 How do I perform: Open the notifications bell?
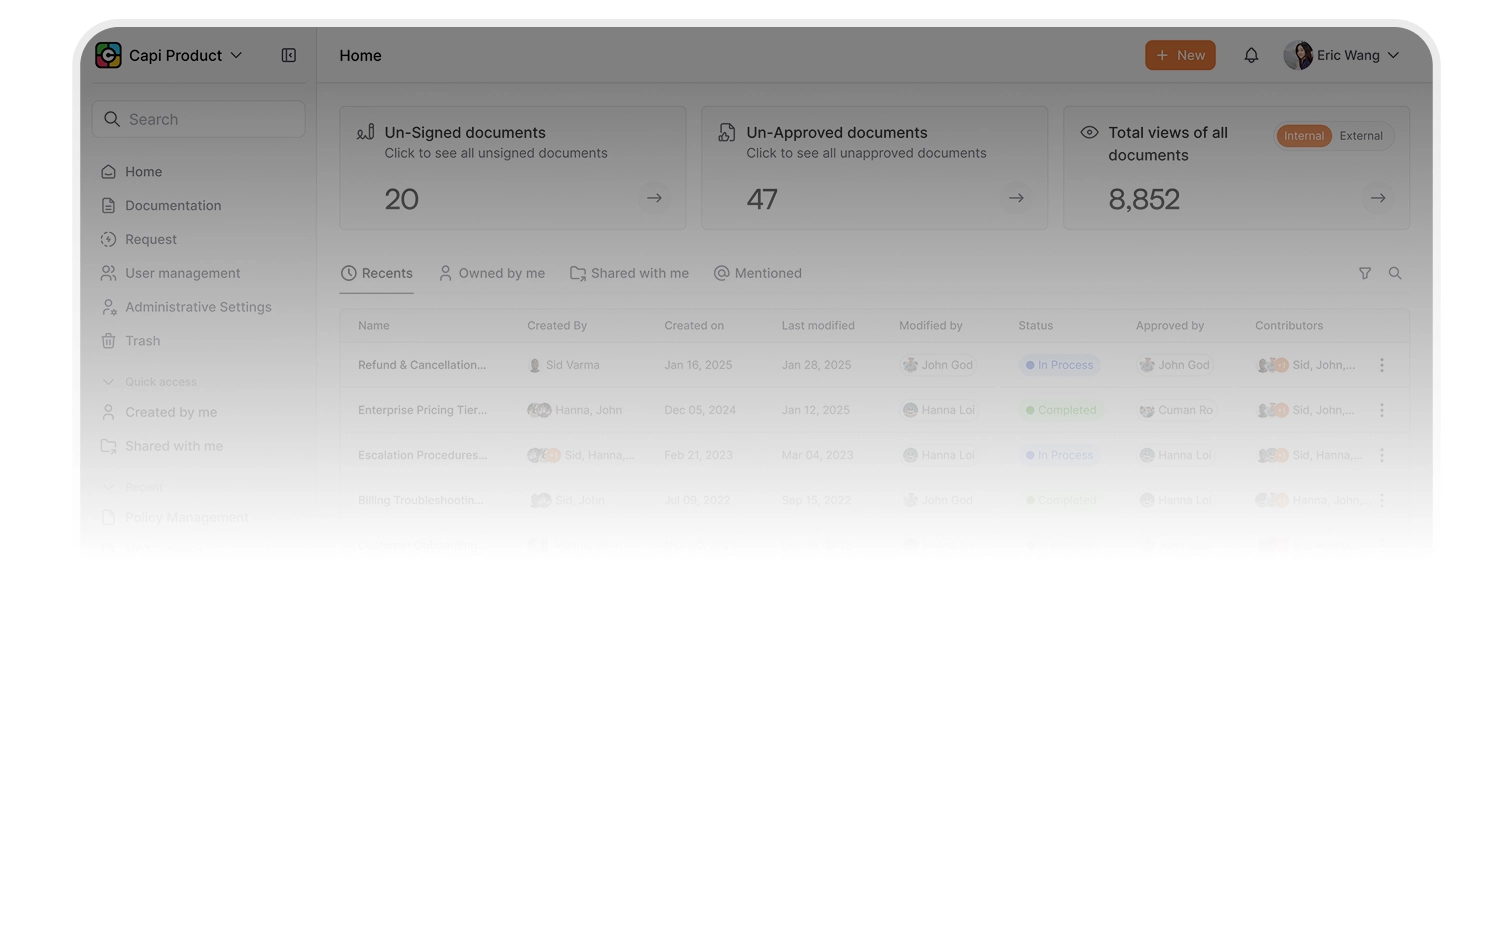click(1251, 56)
